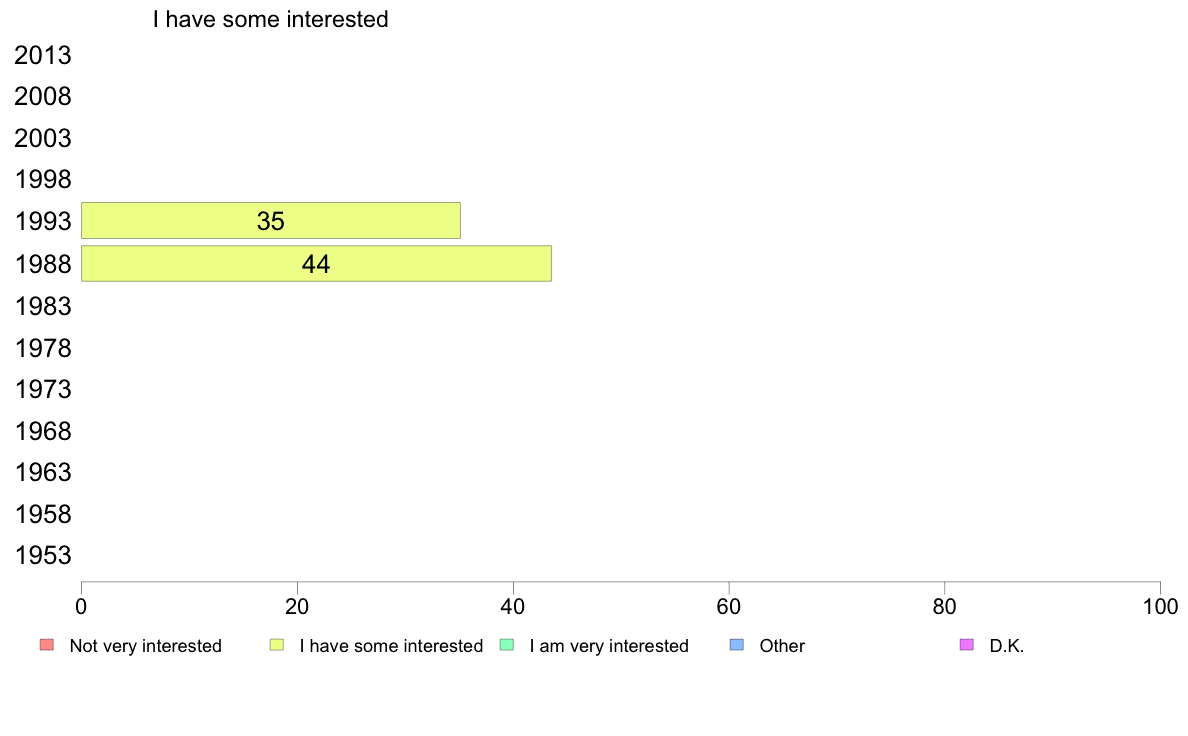Click the 100 tick on the x-axis

(x=1160, y=606)
